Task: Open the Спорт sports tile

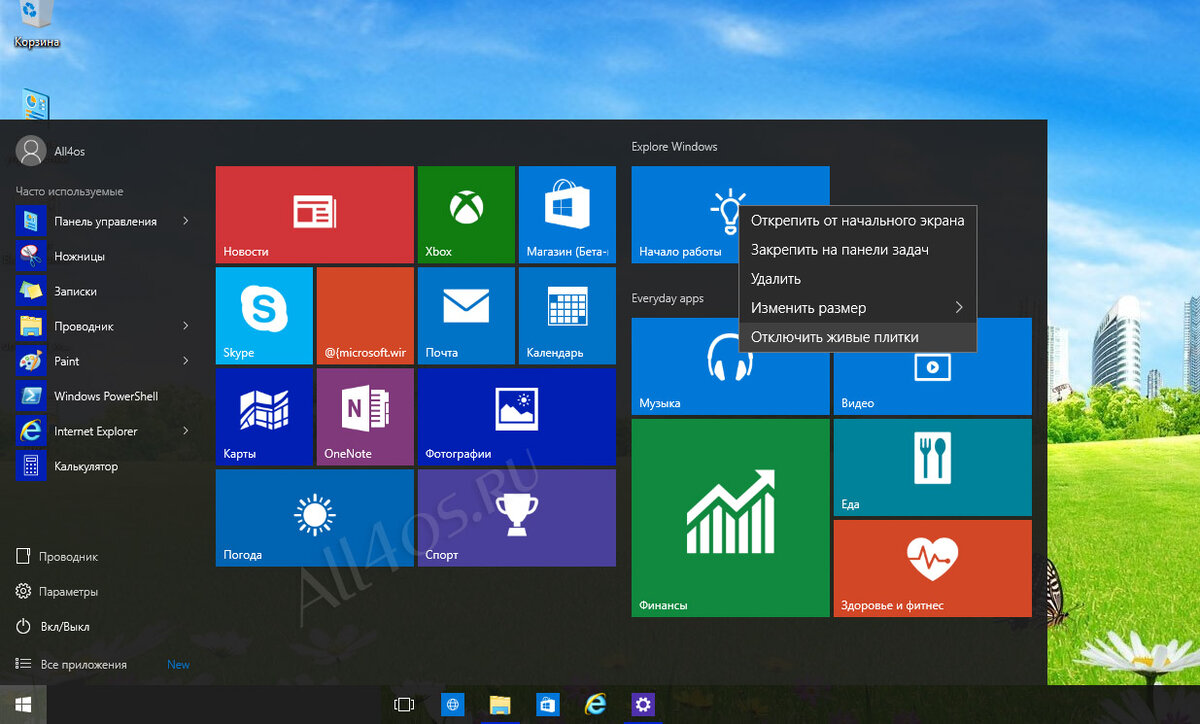Action: [516, 517]
